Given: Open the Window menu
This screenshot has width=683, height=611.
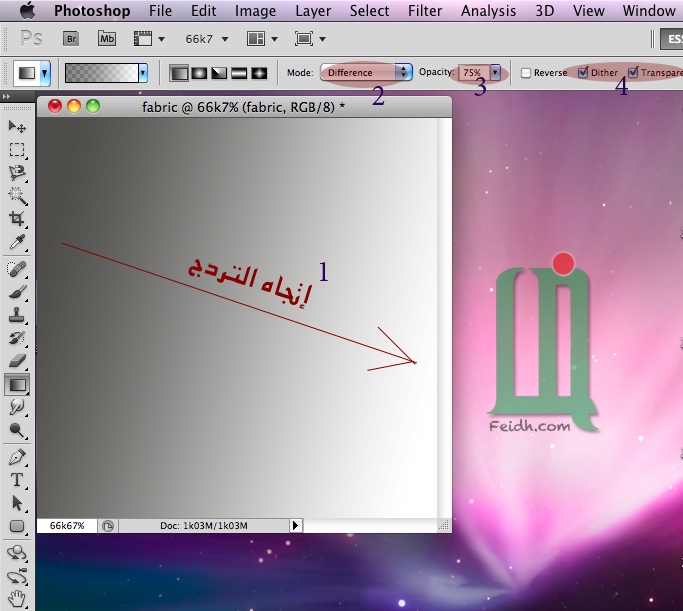Looking at the screenshot, I should [x=649, y=10].
